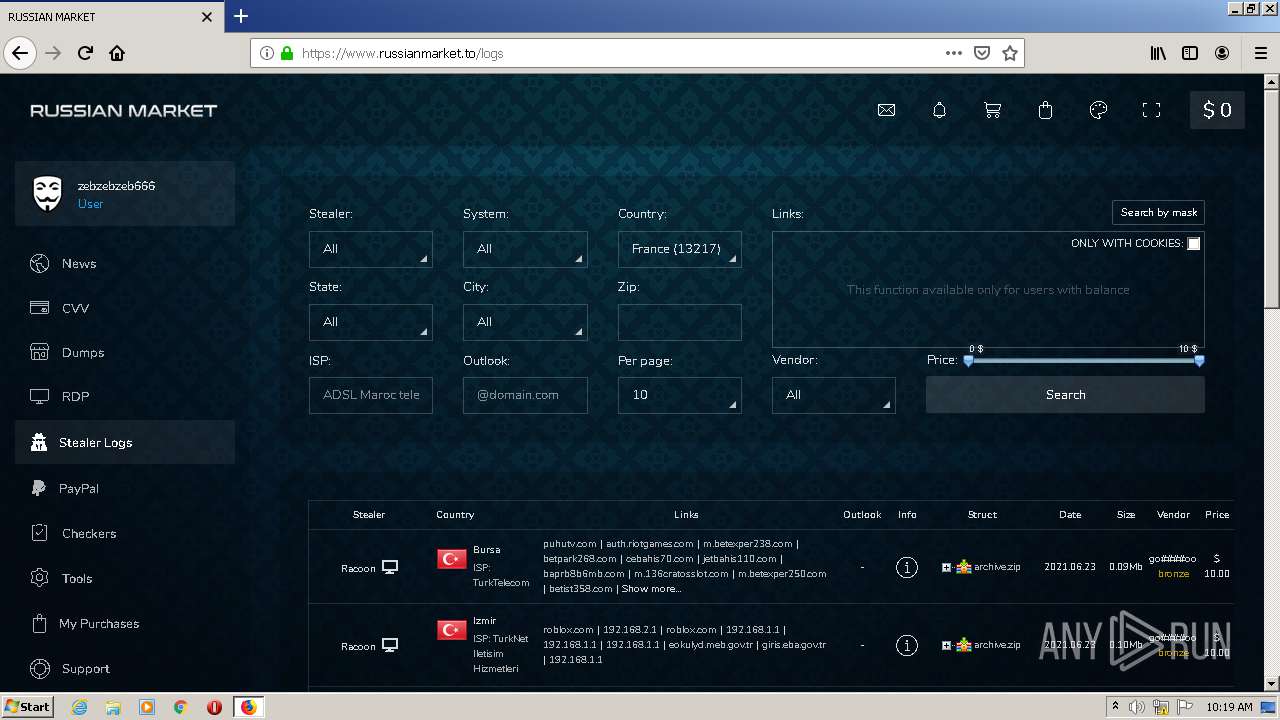Open the Firefox hamburger menu
This screenshot has width=1280, height=720.
(x=1260, y=53)
